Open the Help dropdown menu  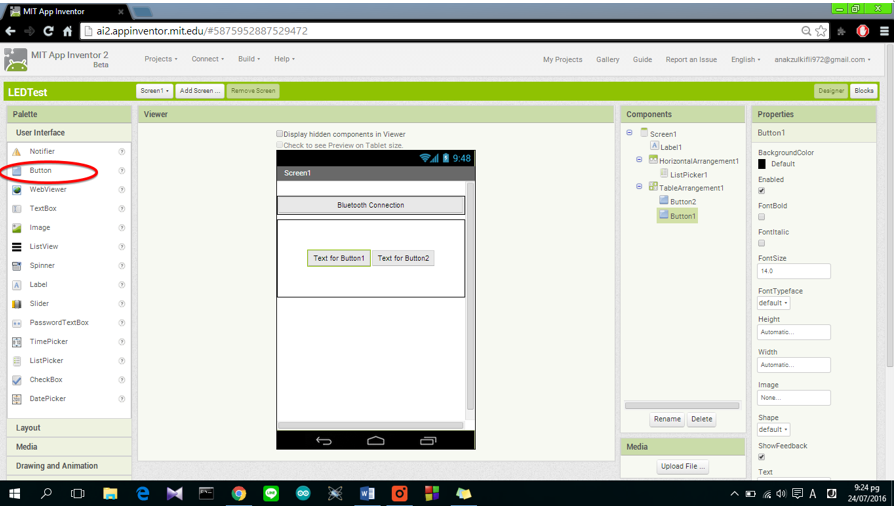[284, 59]
